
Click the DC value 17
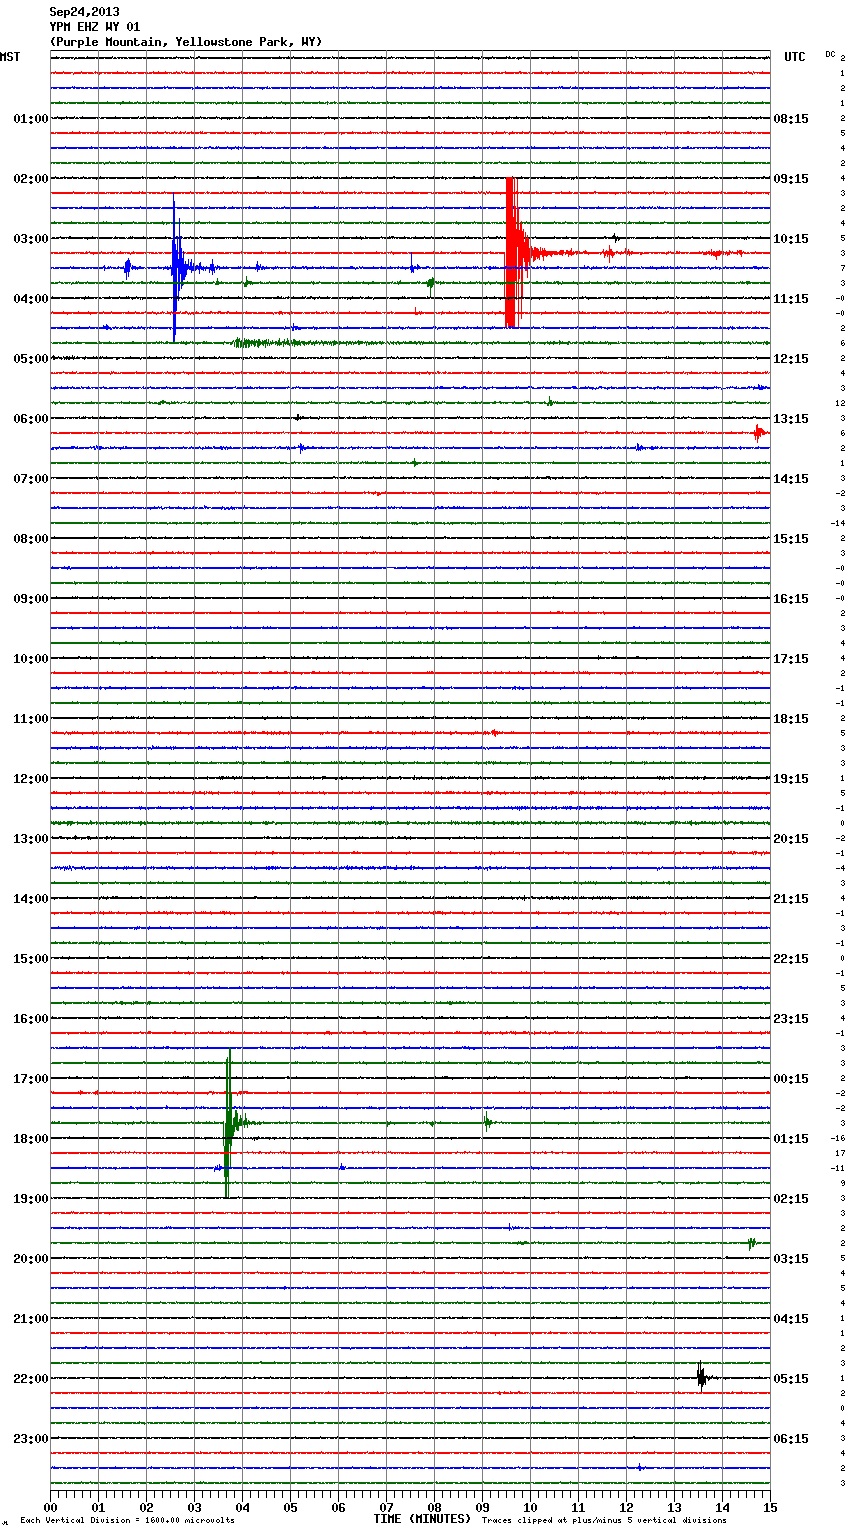[x=840, y=1153]
